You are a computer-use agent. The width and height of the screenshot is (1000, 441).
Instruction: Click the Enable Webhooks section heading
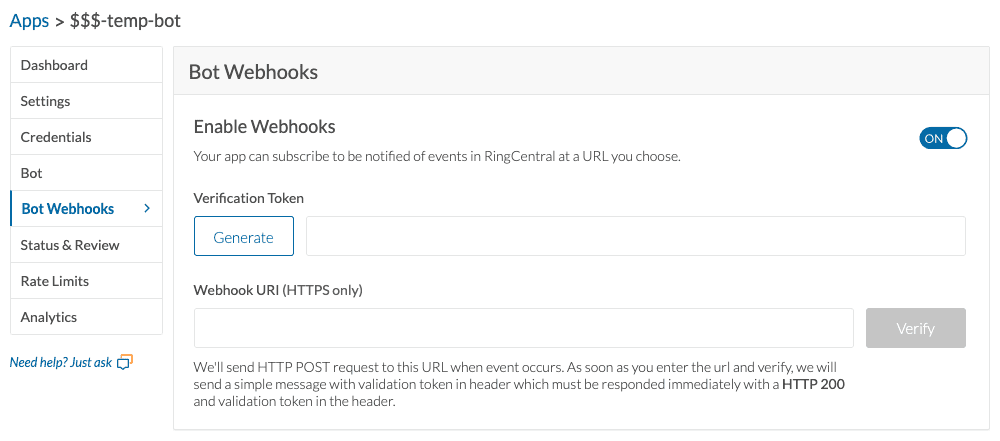[264, 127]
